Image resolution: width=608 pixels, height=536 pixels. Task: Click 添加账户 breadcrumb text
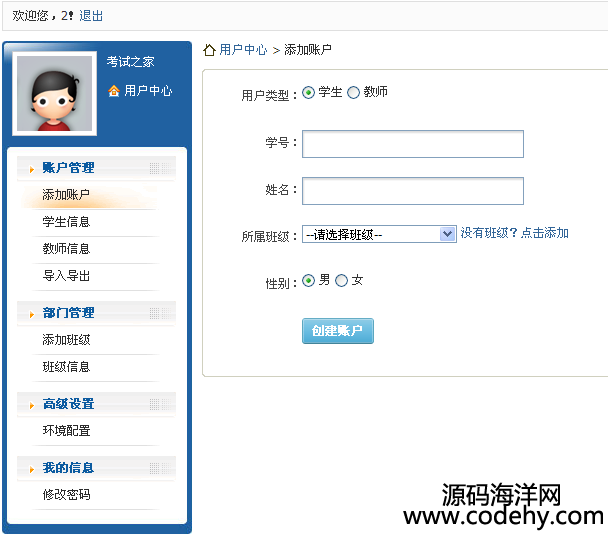308,50
